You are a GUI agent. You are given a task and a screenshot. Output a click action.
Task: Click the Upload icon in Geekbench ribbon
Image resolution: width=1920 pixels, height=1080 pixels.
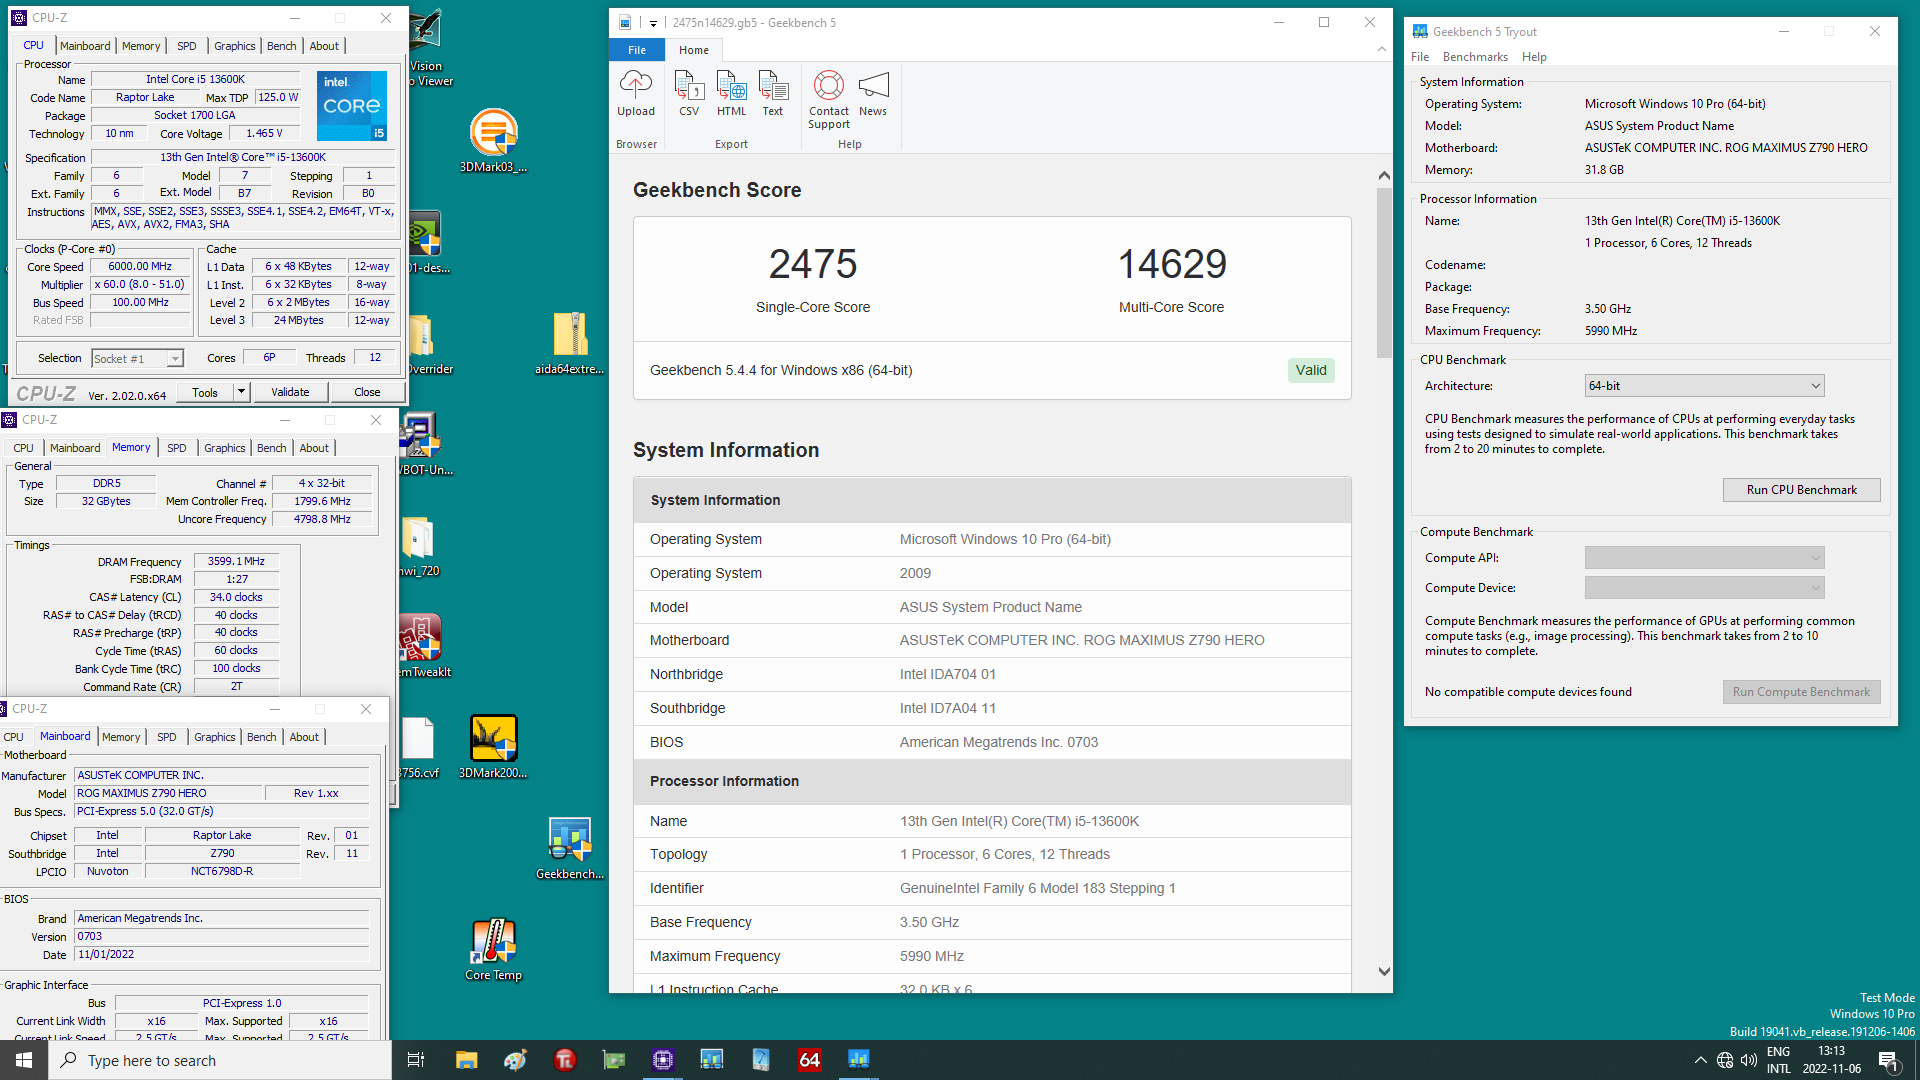pos(636,94)
